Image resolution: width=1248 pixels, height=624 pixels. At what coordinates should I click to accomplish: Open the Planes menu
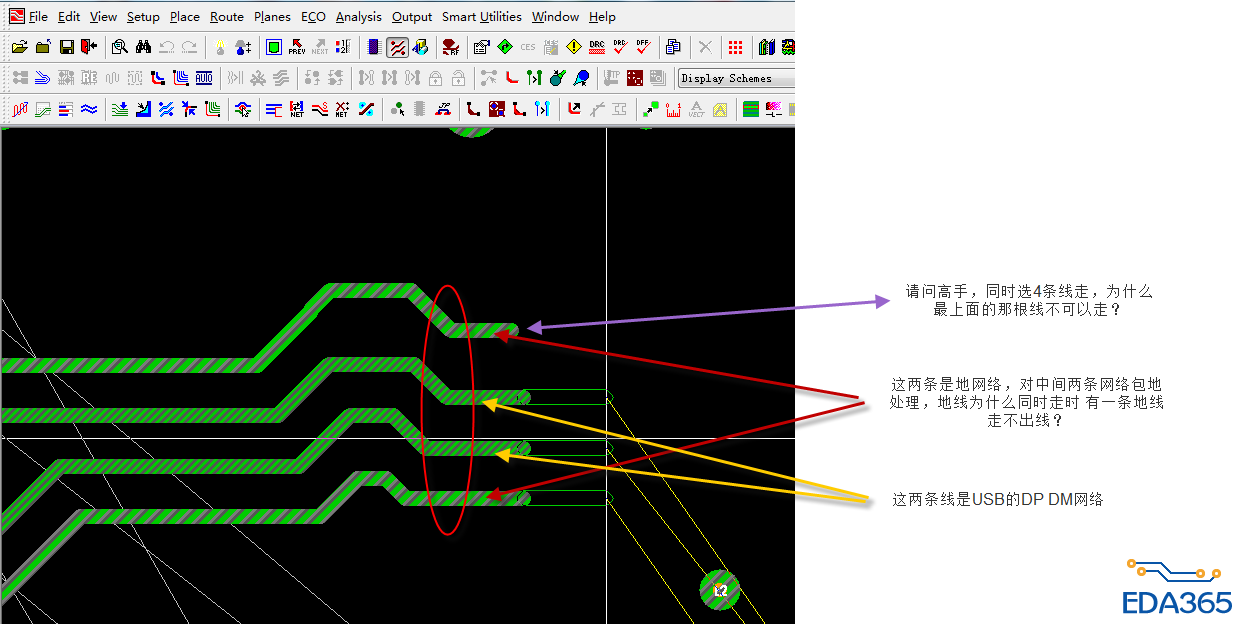pyautogui.click(x=272, y=17)
